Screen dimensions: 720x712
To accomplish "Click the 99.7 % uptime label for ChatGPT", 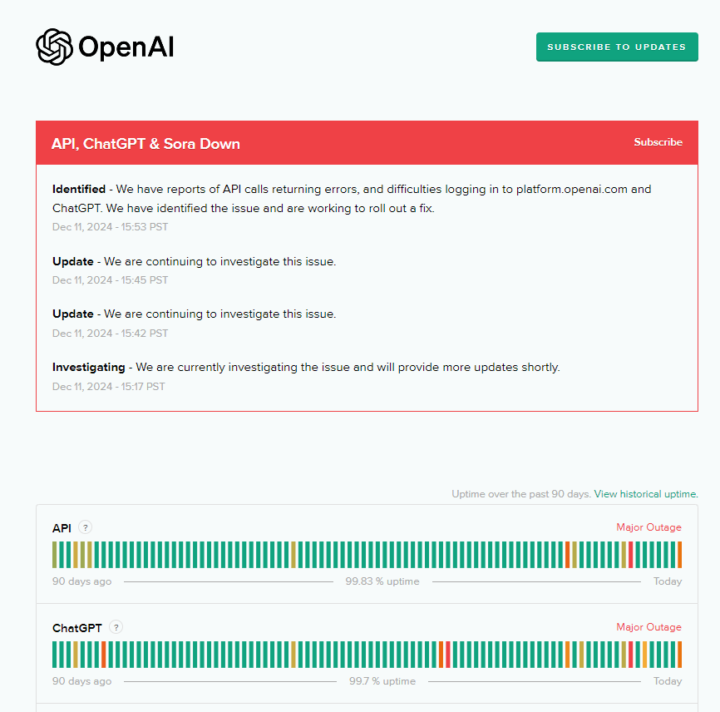I will click(x=382, y=682).
